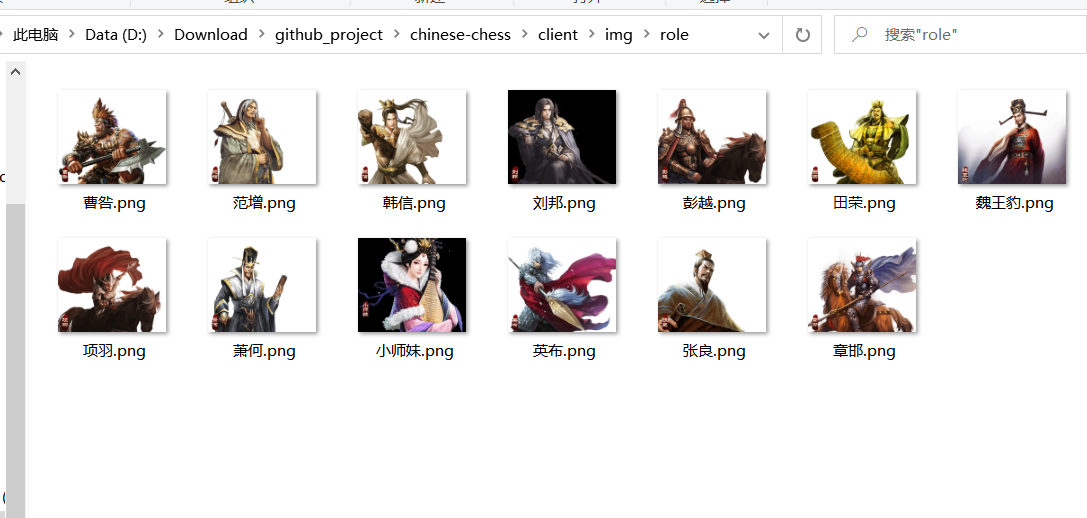Screen dimensions: 1087x518
Task: Click the file name 魏王豹.png
Action: coord(1014,203)
